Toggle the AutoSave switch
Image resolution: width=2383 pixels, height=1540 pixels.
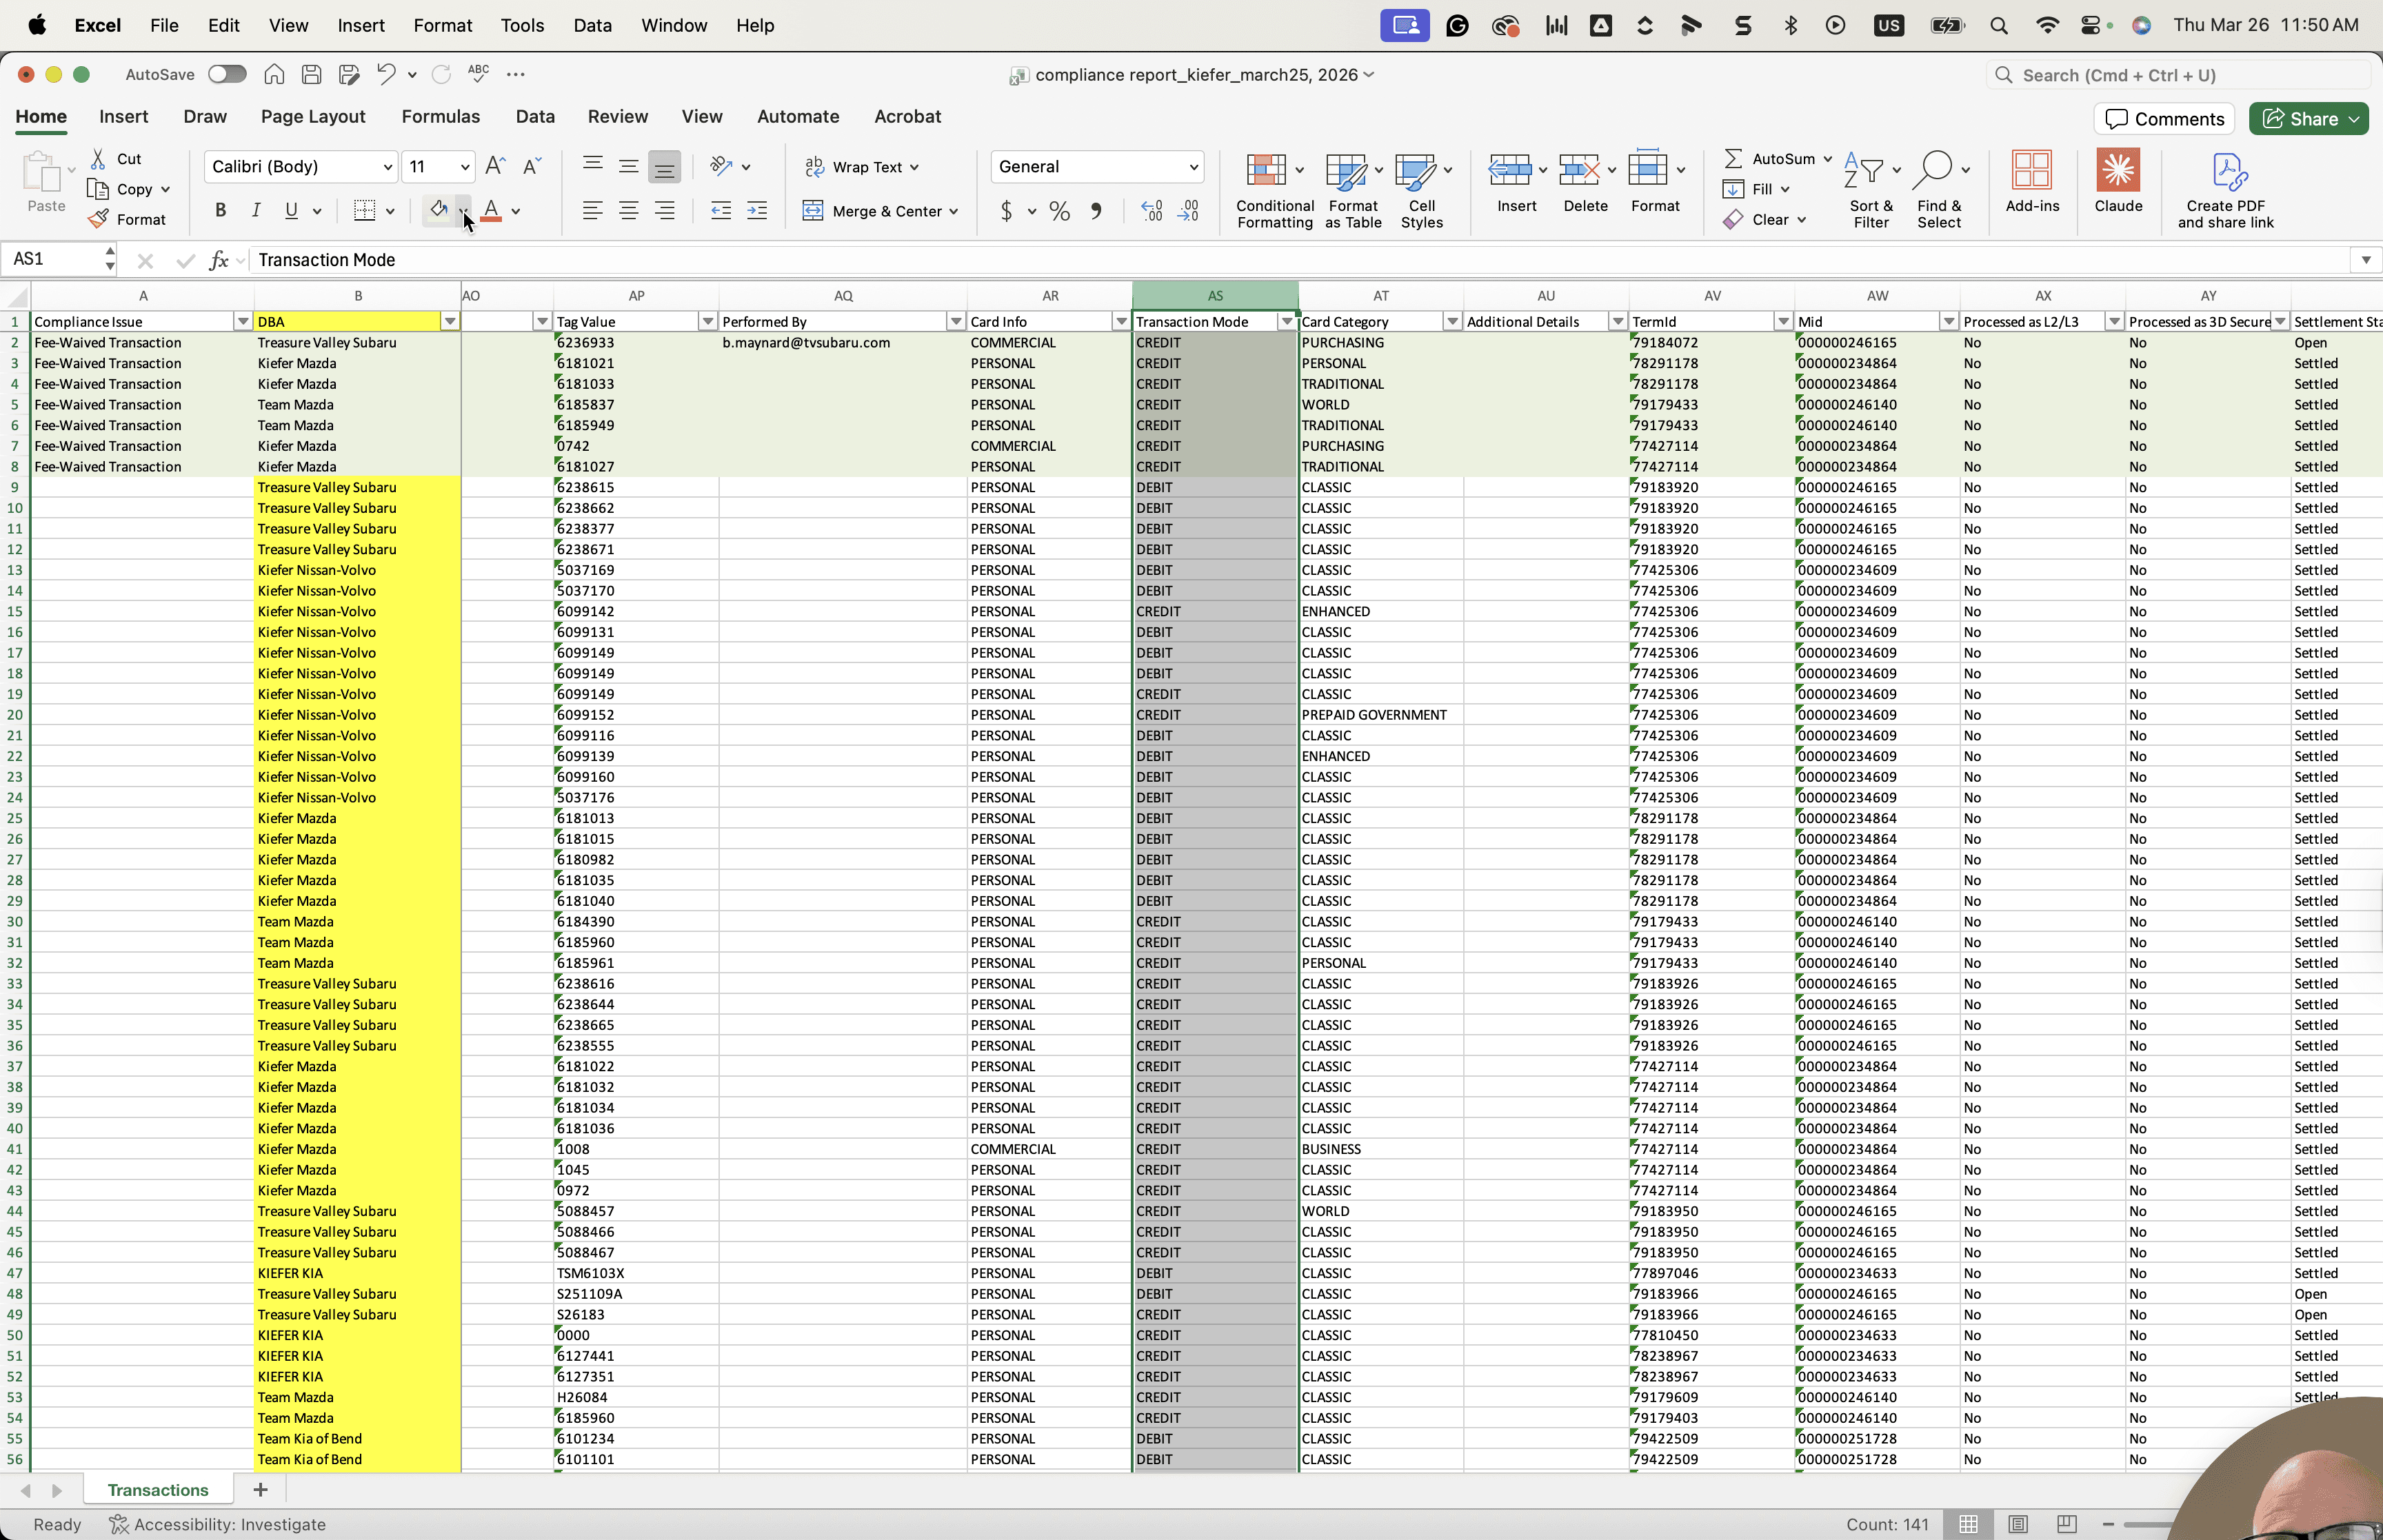227,74
